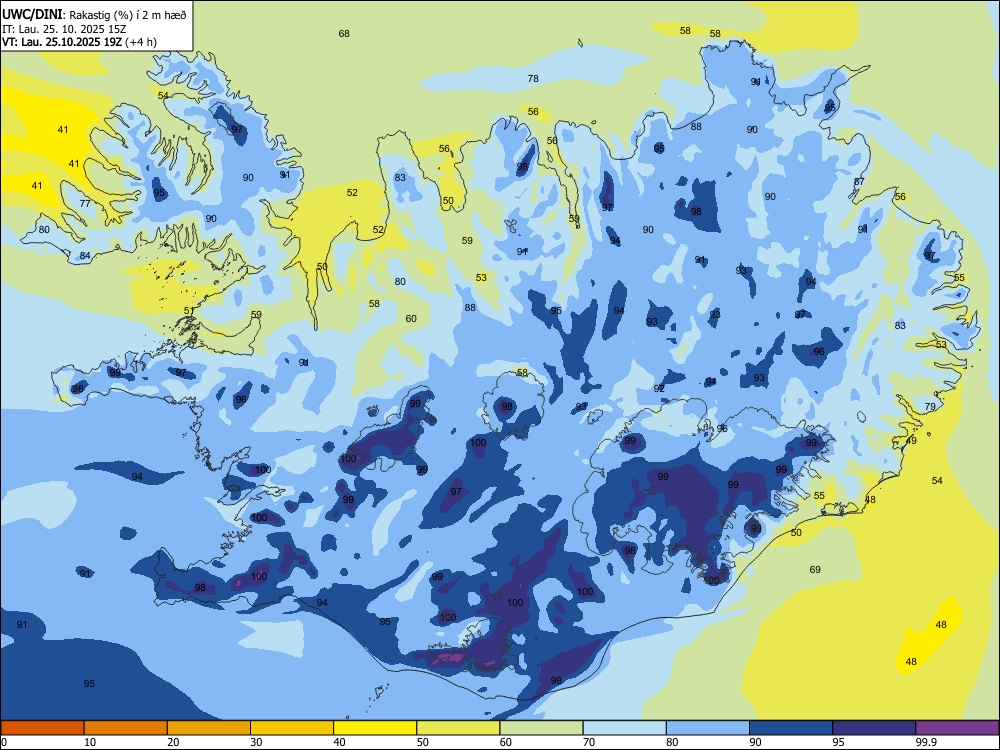Click the legend tick label 40
Image resolution: width=1000 pixels, height=750 pixels.
point(340,742)
